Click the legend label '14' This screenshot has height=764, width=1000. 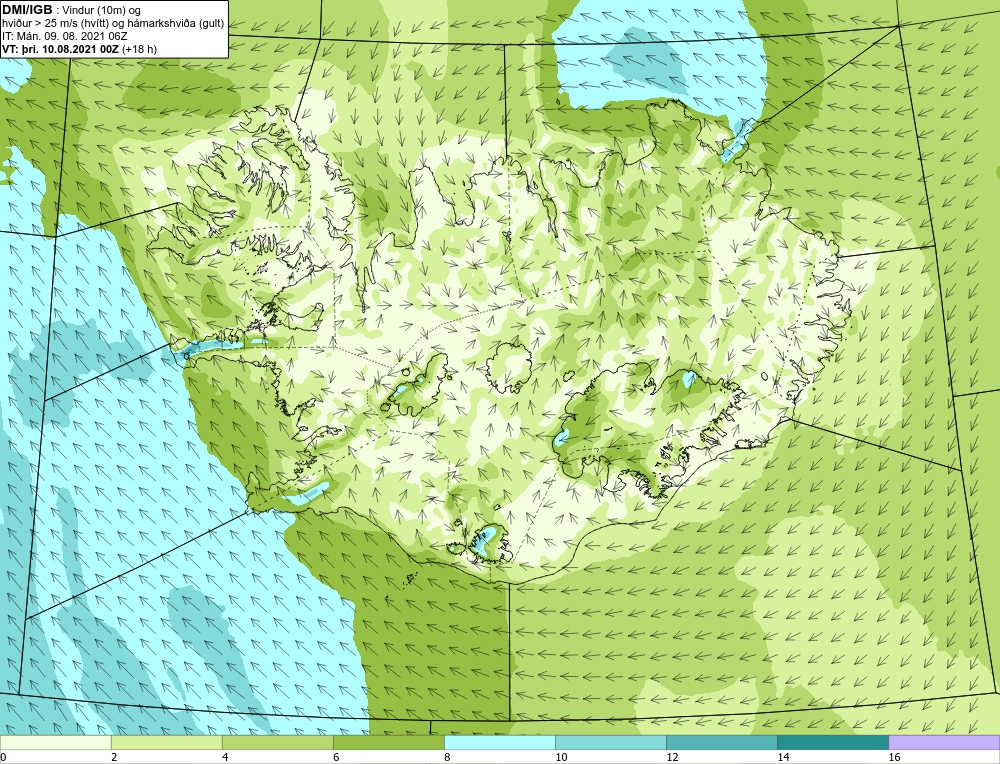pos(783,757)
